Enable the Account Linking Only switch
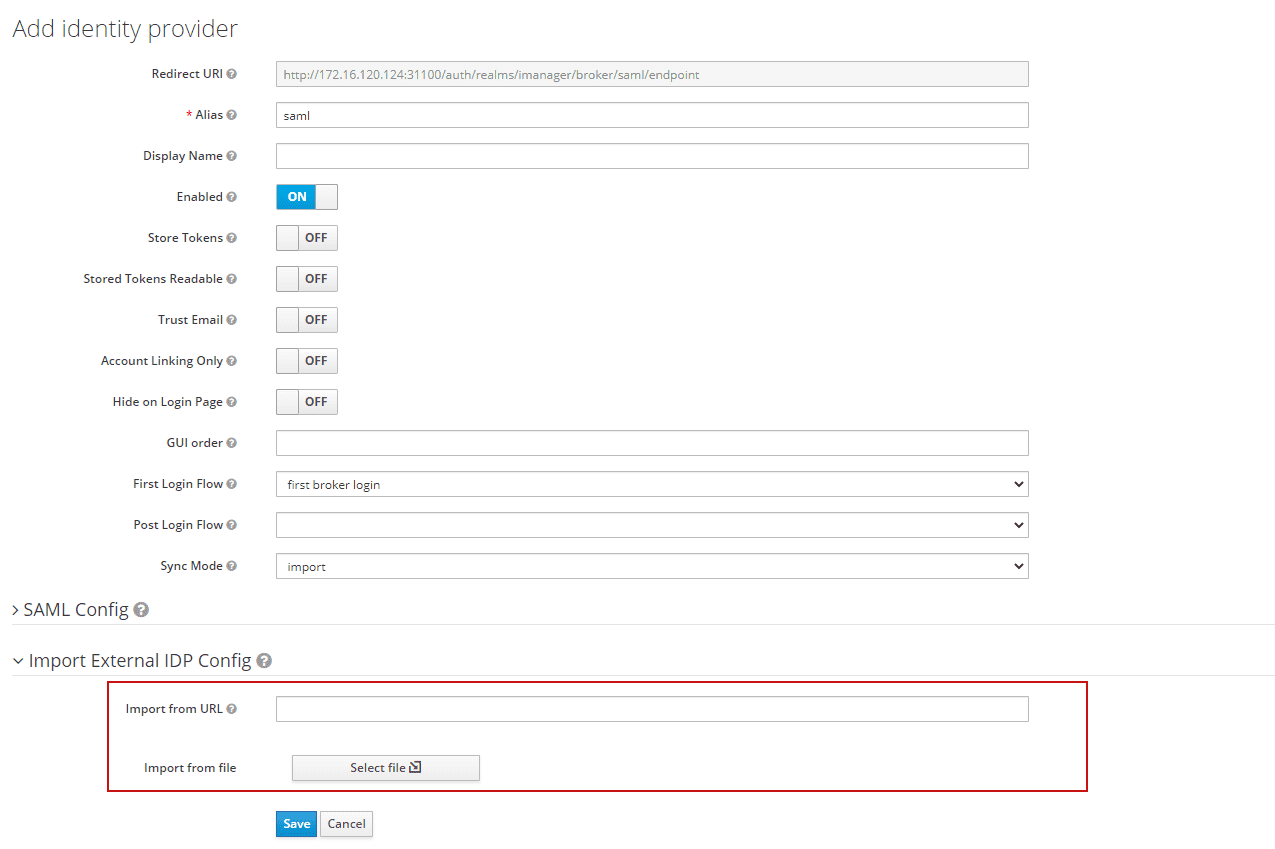 pos(307,361)
